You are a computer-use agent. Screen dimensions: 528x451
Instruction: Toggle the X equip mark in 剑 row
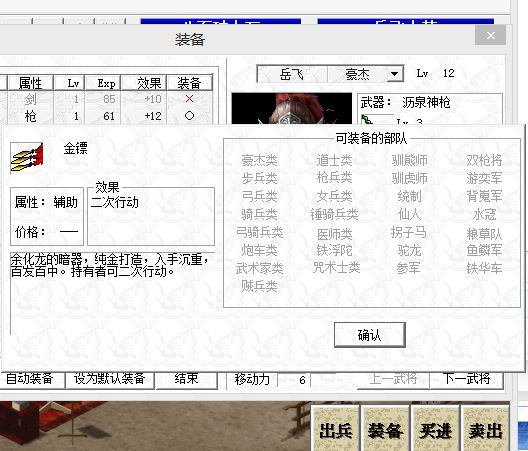[x=189, y=99]
